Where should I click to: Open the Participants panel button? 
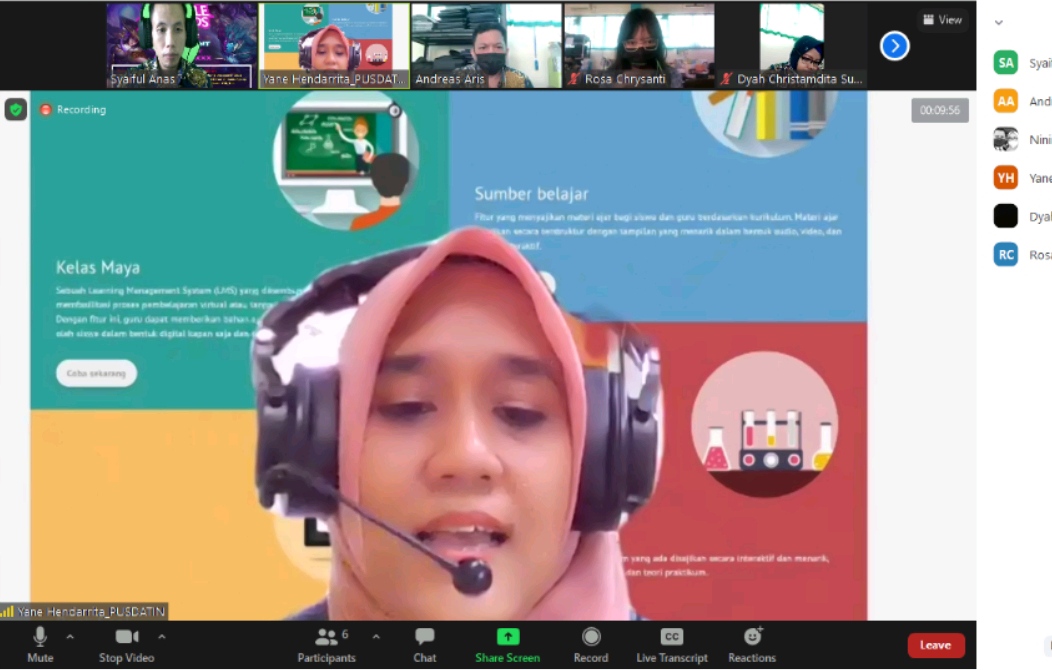[327, 645]
